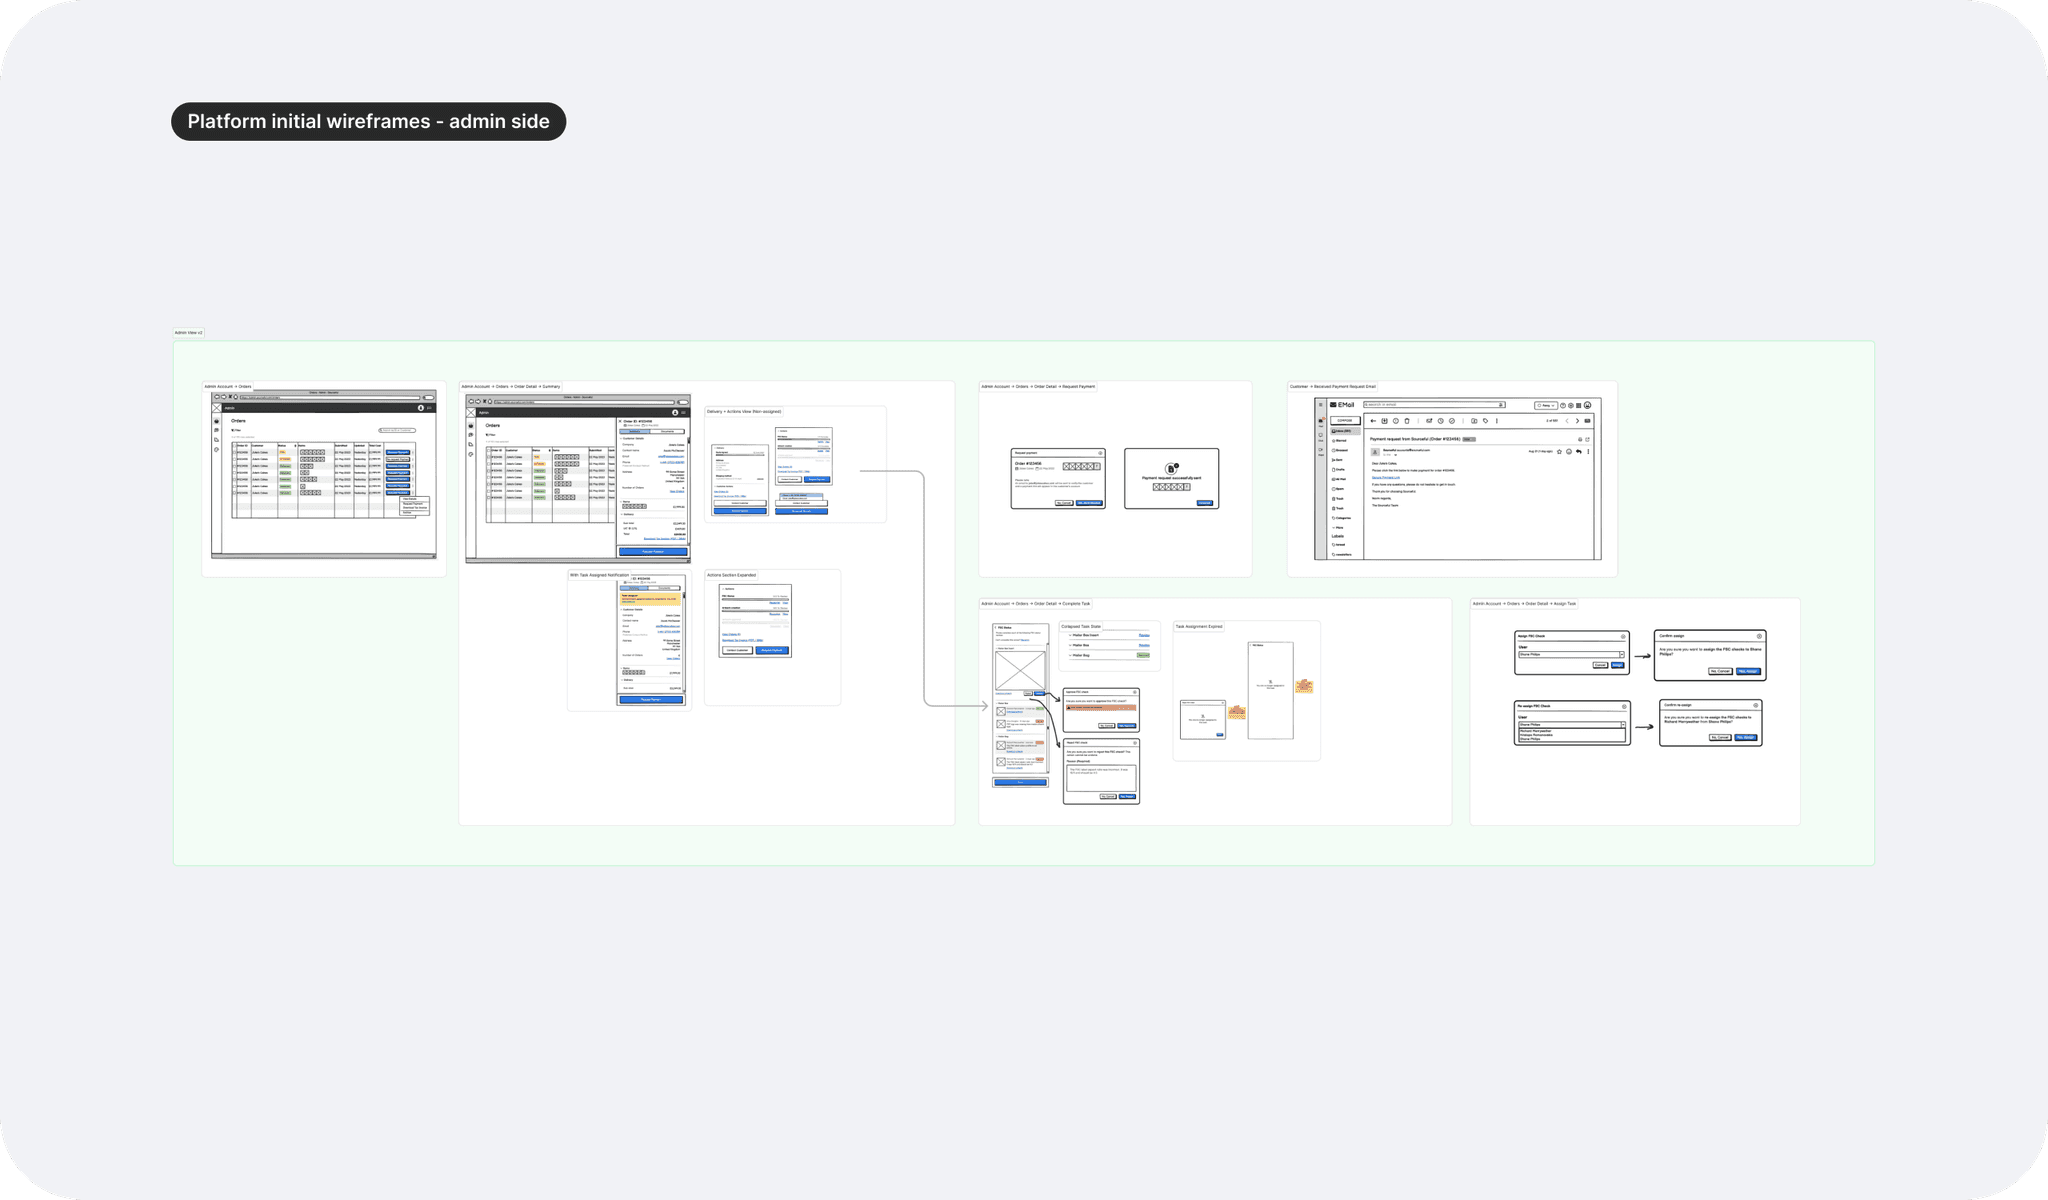
Task: Click the trash icon in email toolbar
Action: point(1407,421)
